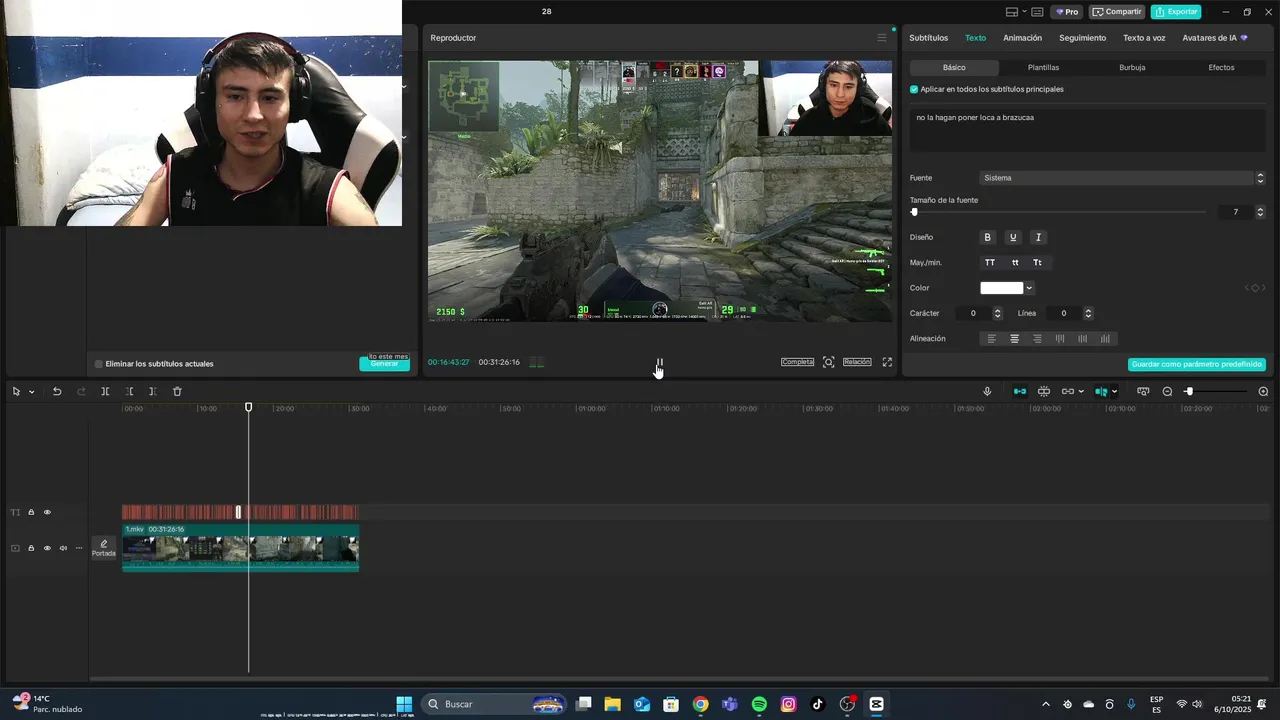This screenshot has height=720, width=1280.
Task: Open the selection tool dropdown arrow
Action: click(31, 392)
